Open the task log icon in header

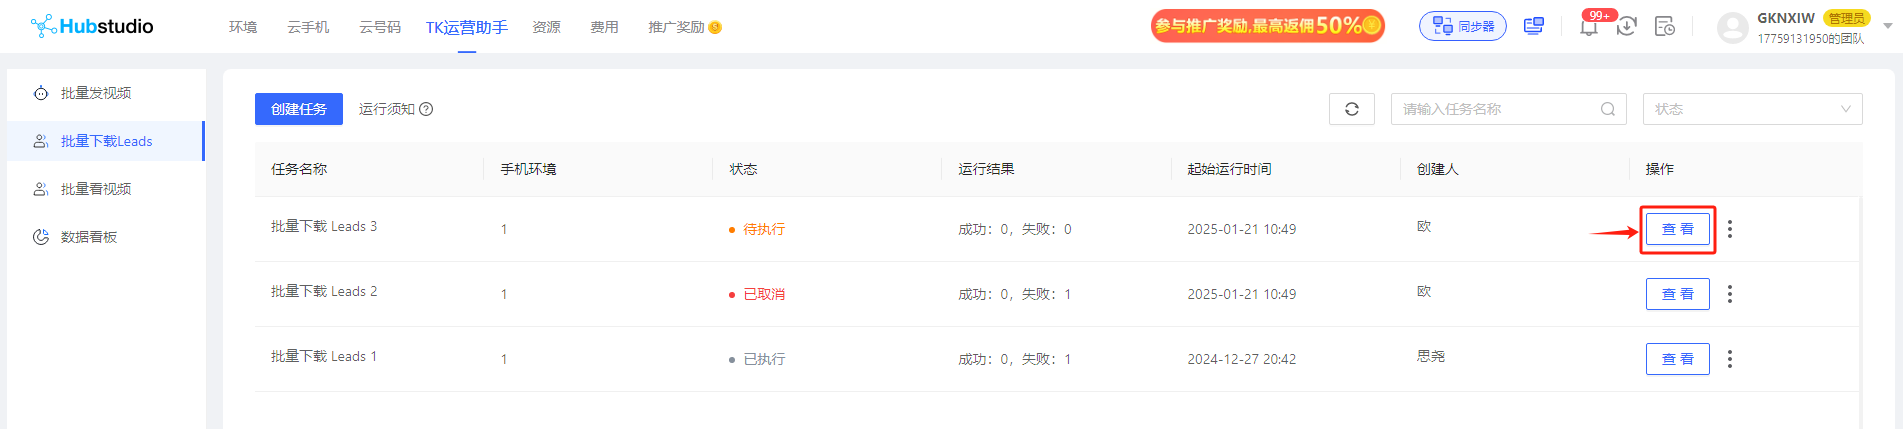pyautogui.click(x=1665, y=26)
